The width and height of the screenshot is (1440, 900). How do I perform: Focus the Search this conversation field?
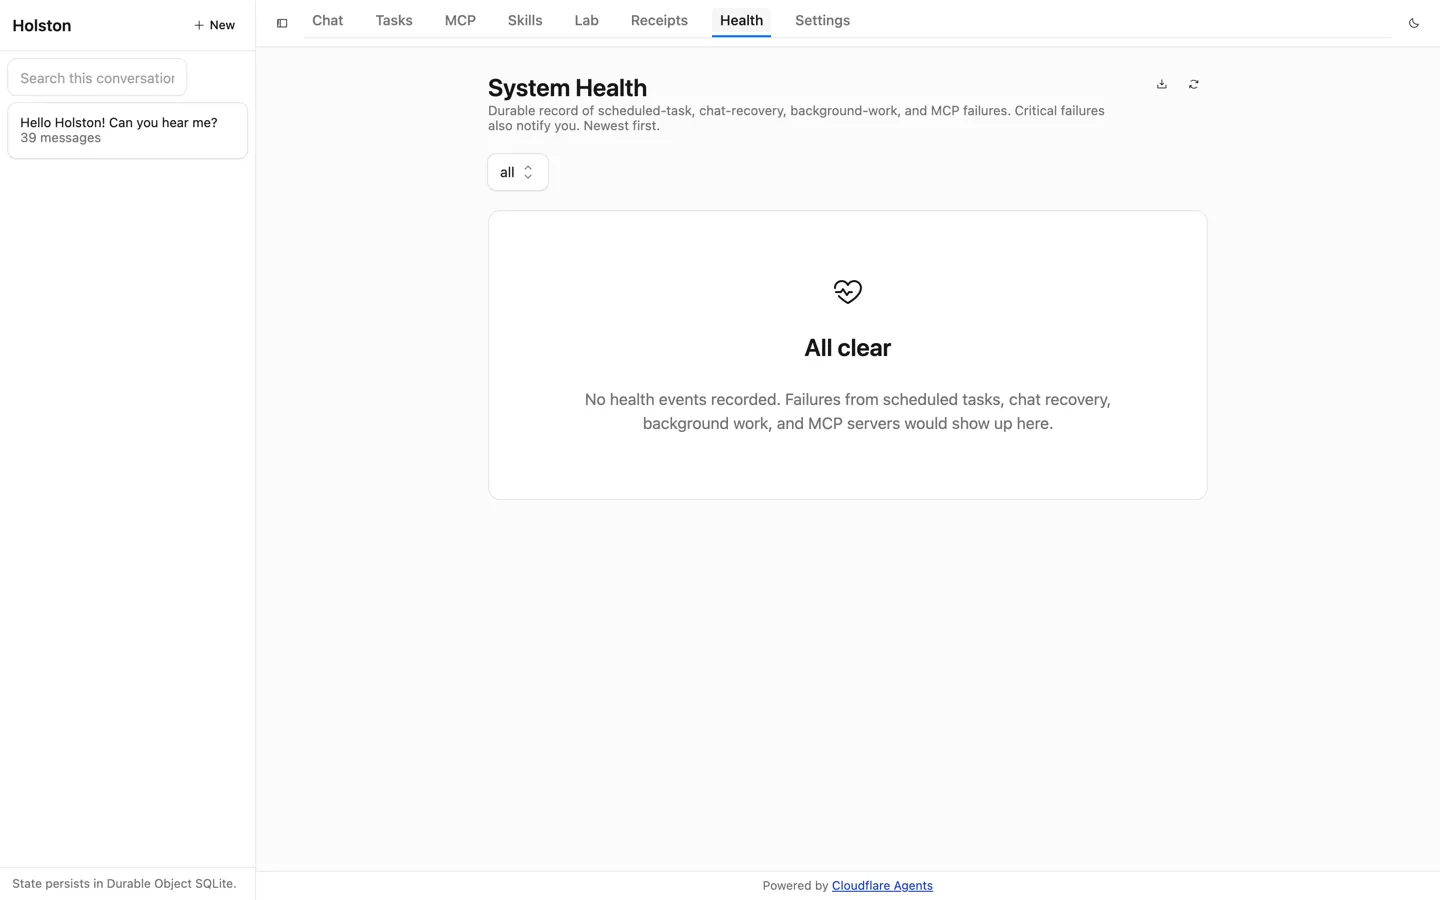pyautogui.click(x=97, y=78)
